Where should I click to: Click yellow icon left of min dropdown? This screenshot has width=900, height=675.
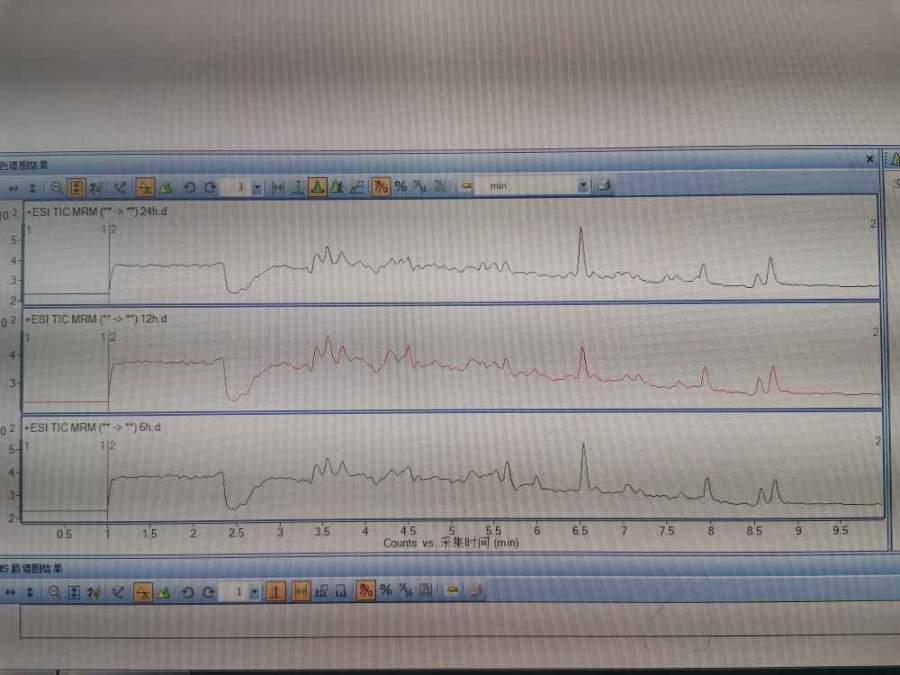pos(466,186)
